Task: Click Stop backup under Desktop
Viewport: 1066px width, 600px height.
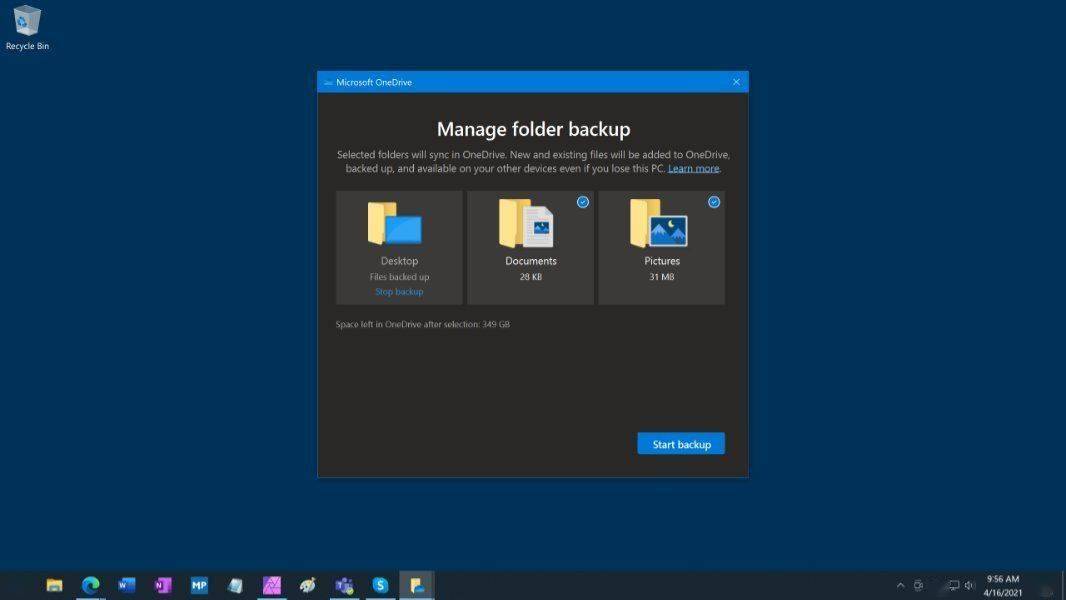Action: pyautogui.click(x=399, y=292)
